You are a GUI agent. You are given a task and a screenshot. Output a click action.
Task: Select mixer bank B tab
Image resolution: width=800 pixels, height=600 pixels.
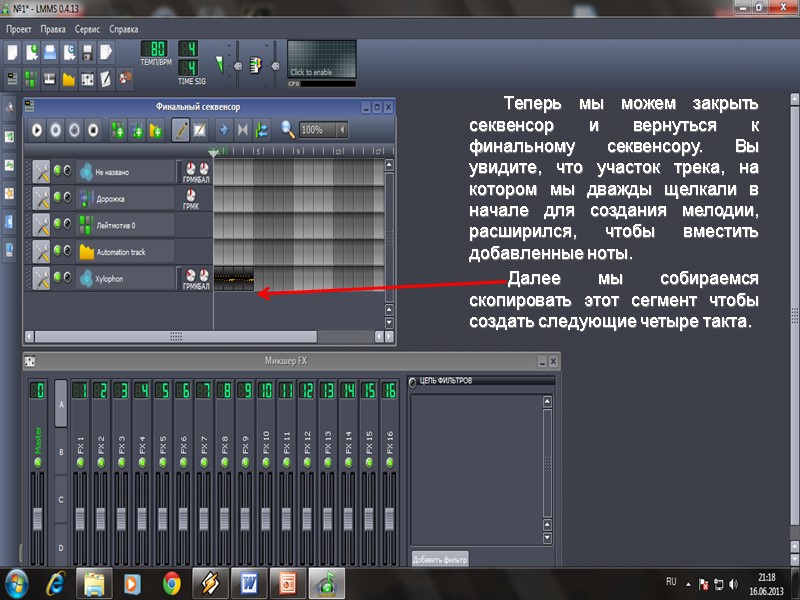[61, 452]
